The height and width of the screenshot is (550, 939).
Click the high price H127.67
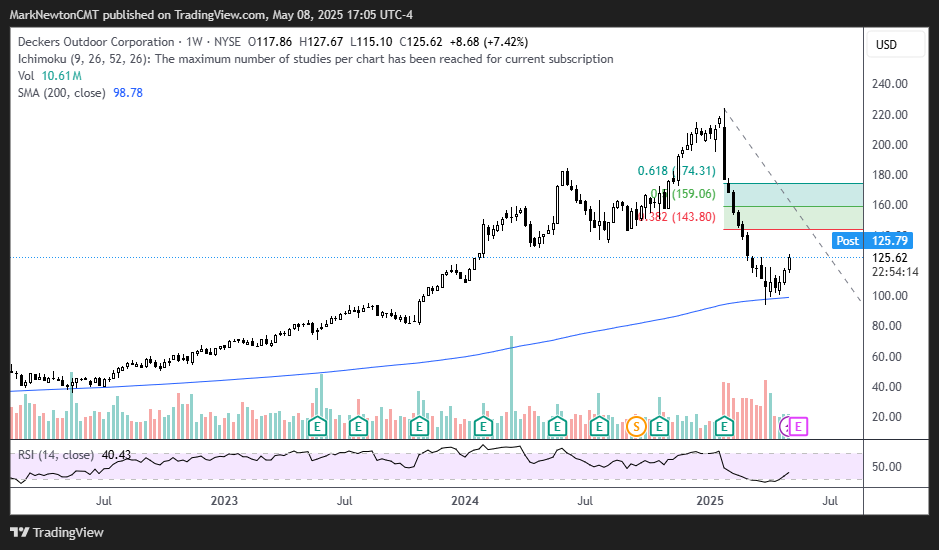(x=321, y=42)
